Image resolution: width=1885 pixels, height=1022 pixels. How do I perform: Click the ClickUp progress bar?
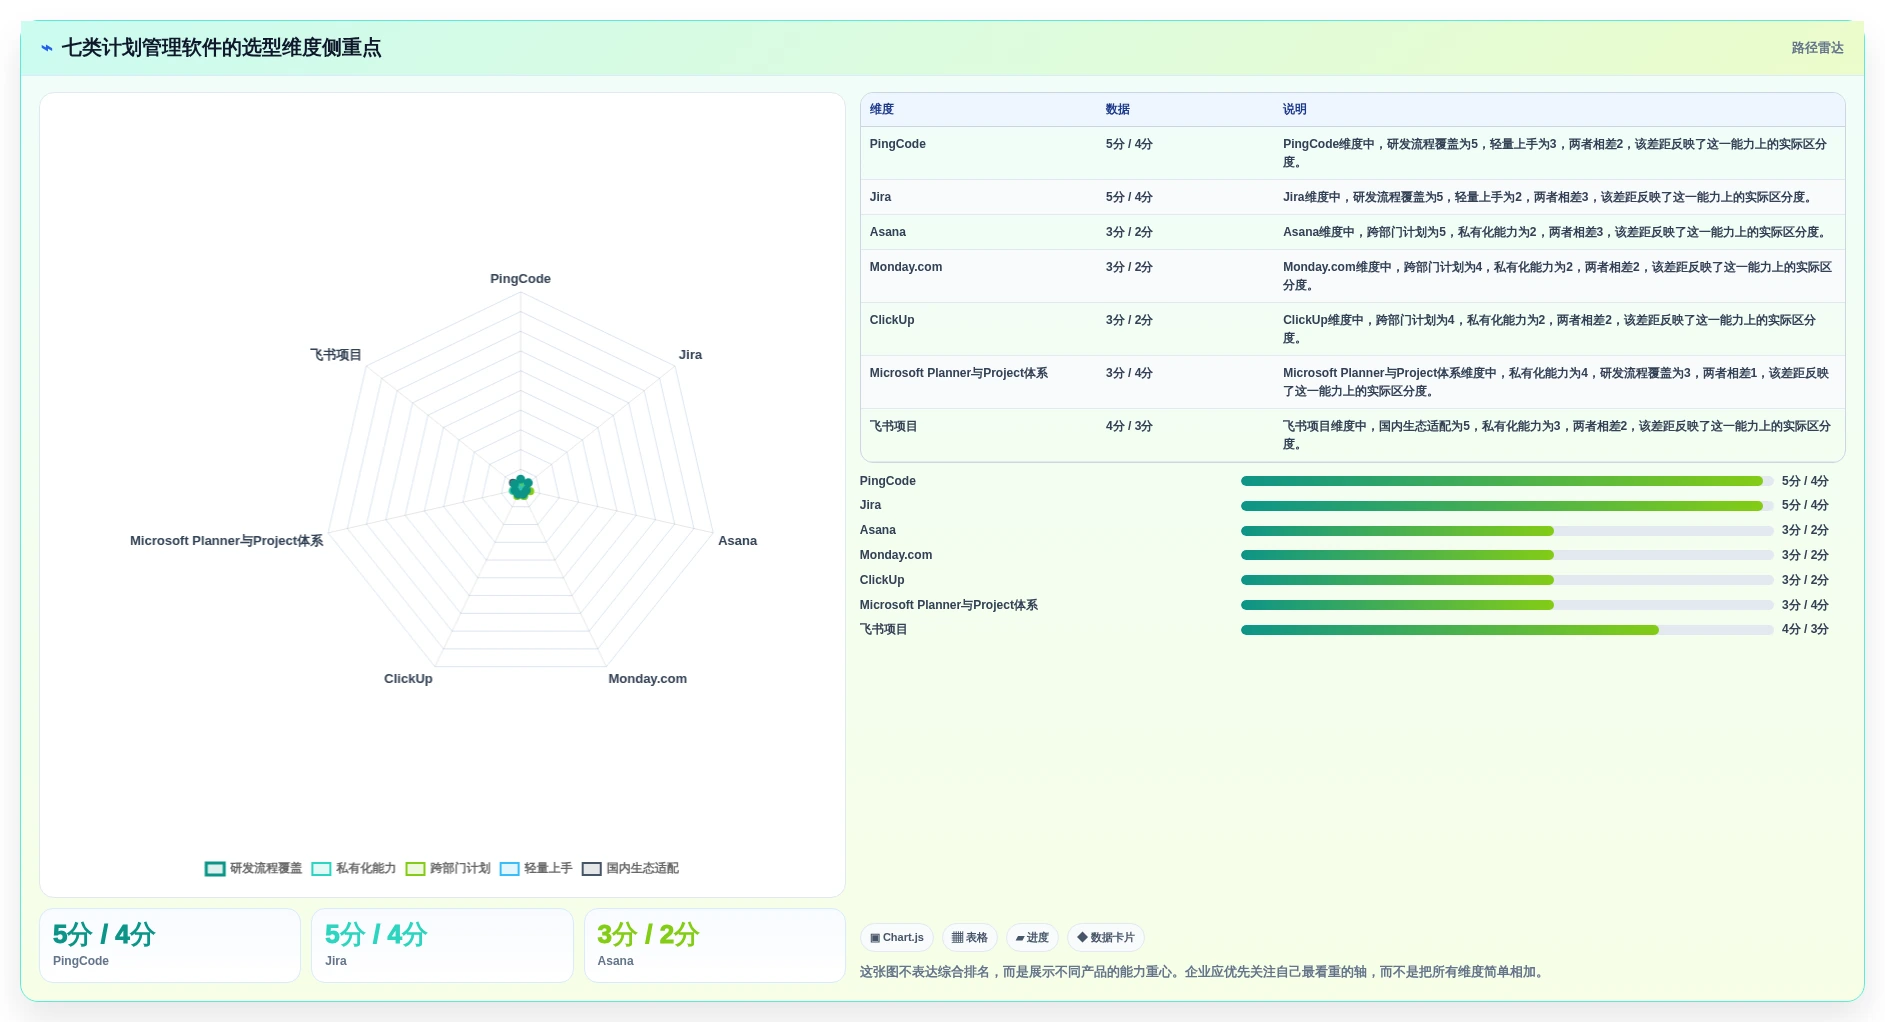1507,580
